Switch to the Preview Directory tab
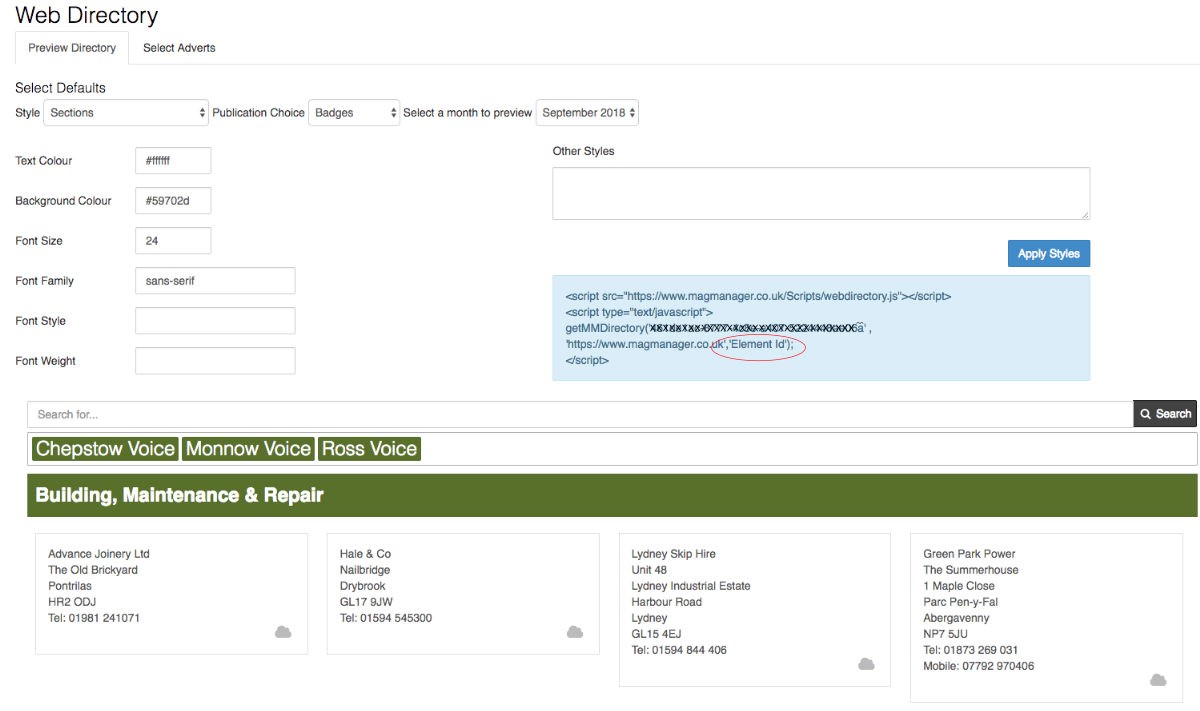This screenshot has height=711, width=1200. coord(72,48)
